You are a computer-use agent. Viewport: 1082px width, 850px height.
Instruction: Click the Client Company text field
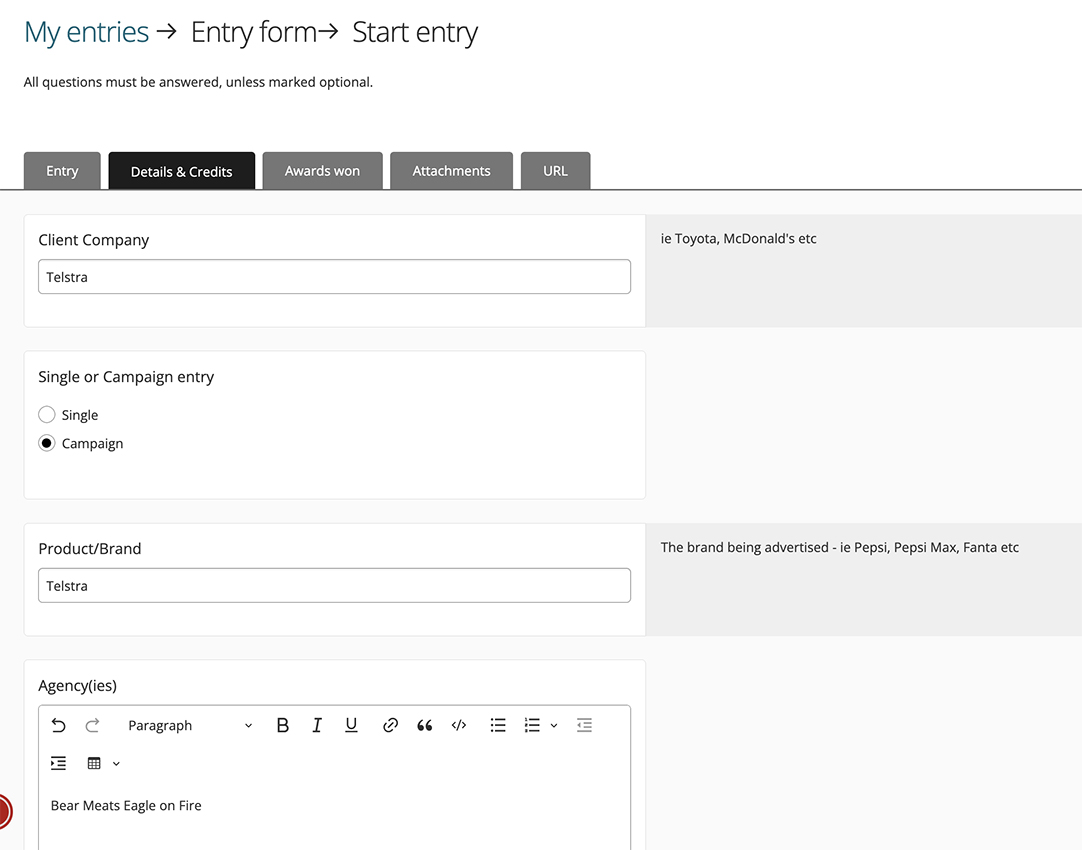[x=334, y=277]
